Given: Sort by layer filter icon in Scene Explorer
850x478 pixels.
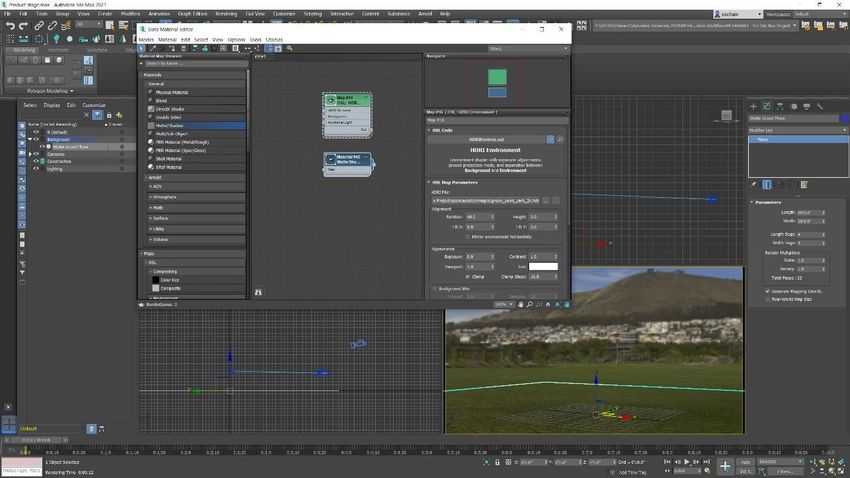Looking at the screenshot, I should [x=97, y=115].
